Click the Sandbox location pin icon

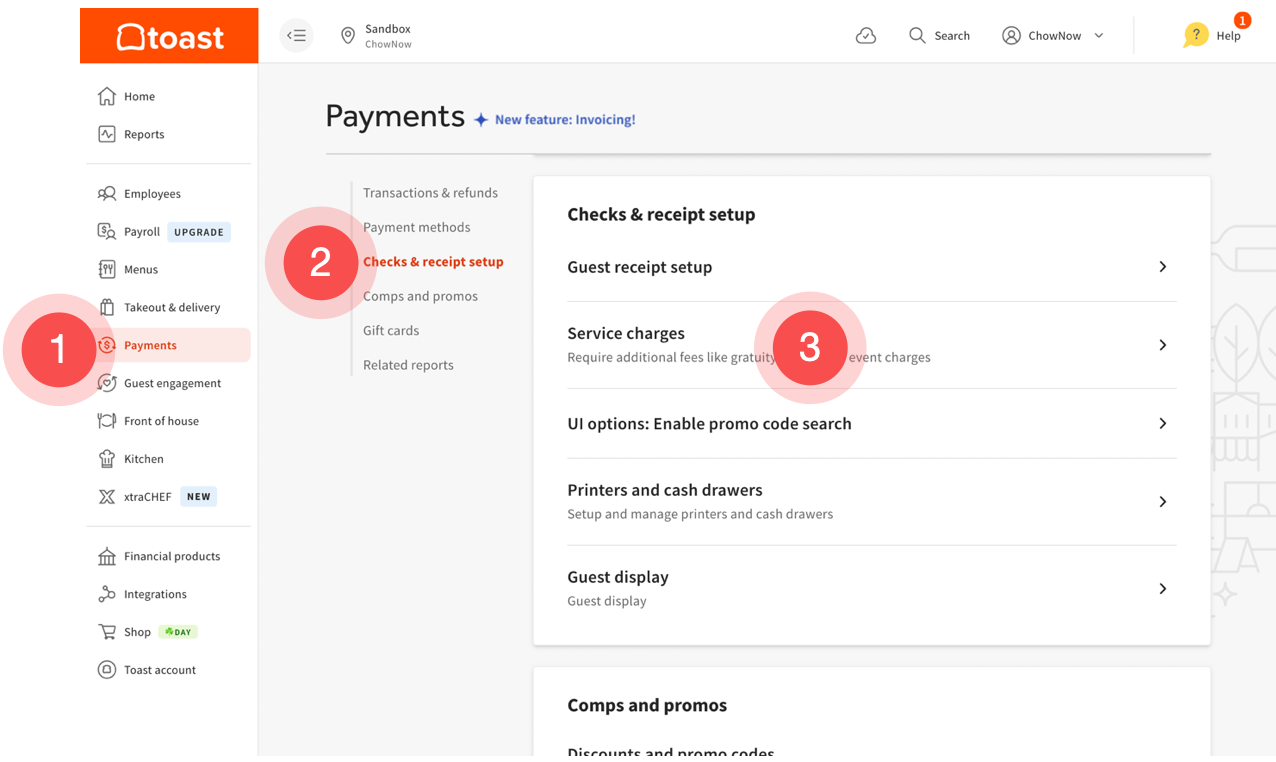[x=348, y=36]
